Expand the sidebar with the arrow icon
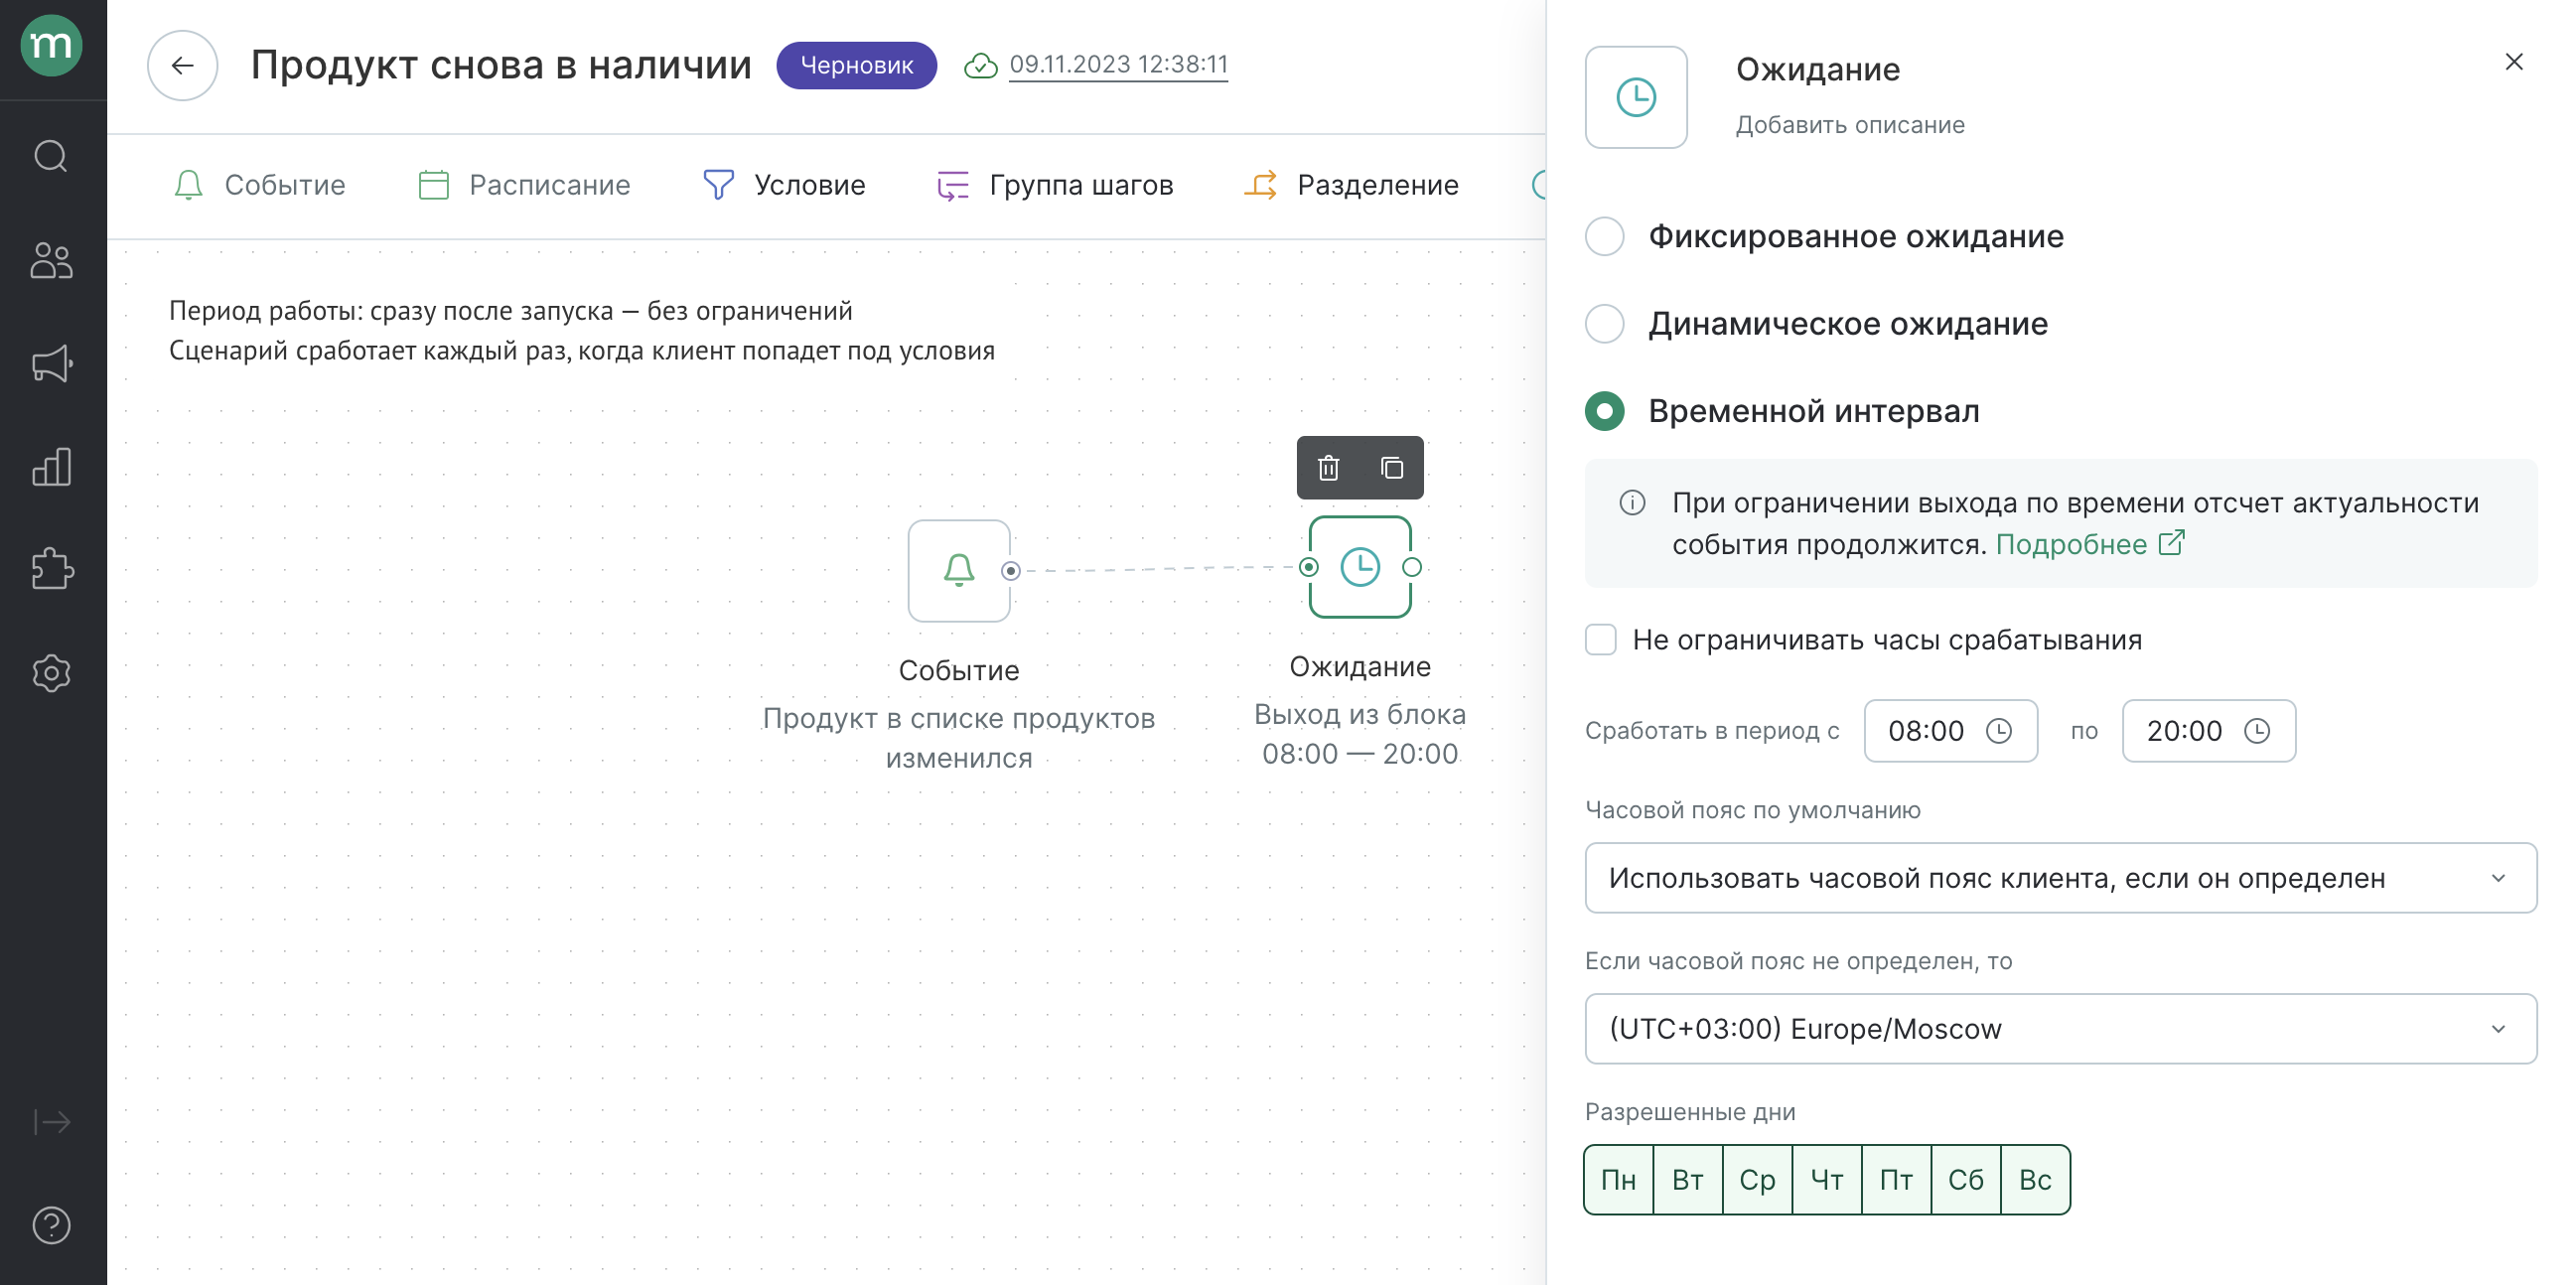The image size is (2576, 1285). tap(52, 1122)
